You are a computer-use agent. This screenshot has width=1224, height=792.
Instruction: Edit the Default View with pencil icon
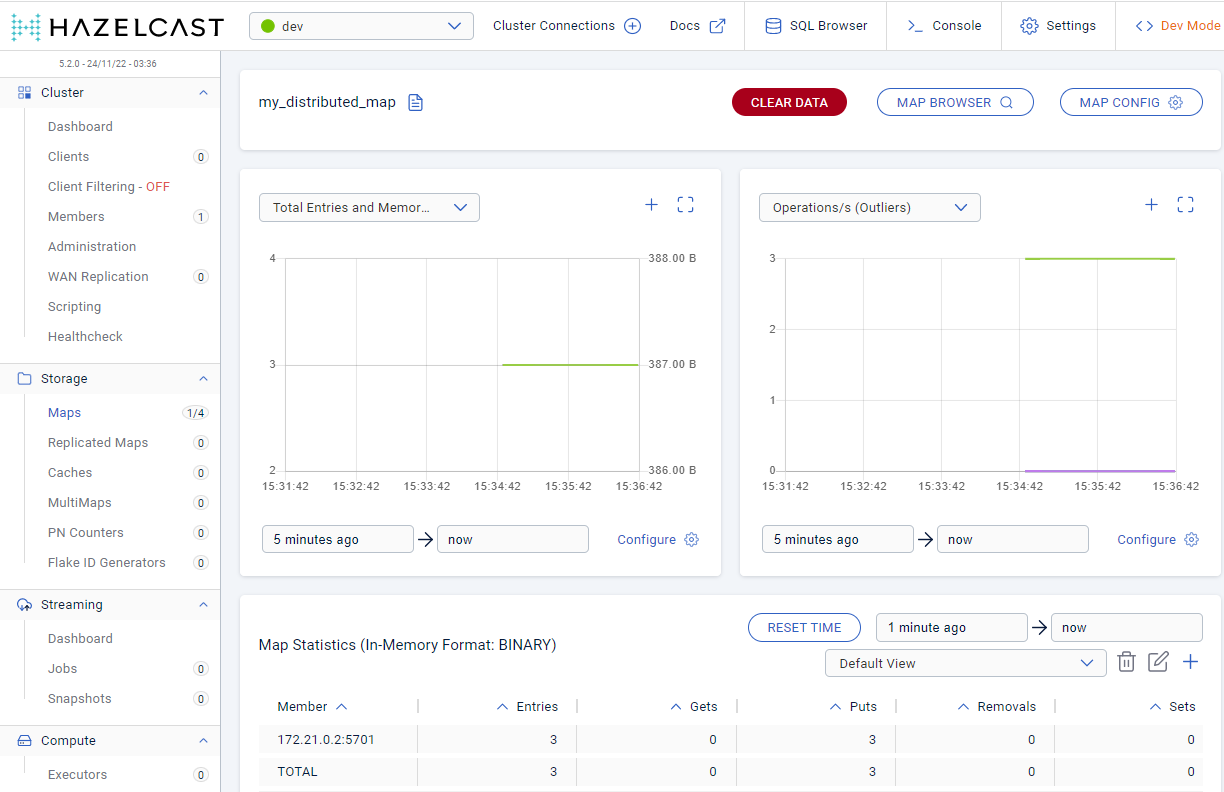1158,662
